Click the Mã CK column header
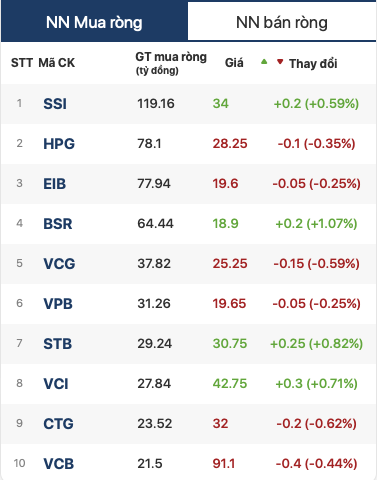 [57, 63]
